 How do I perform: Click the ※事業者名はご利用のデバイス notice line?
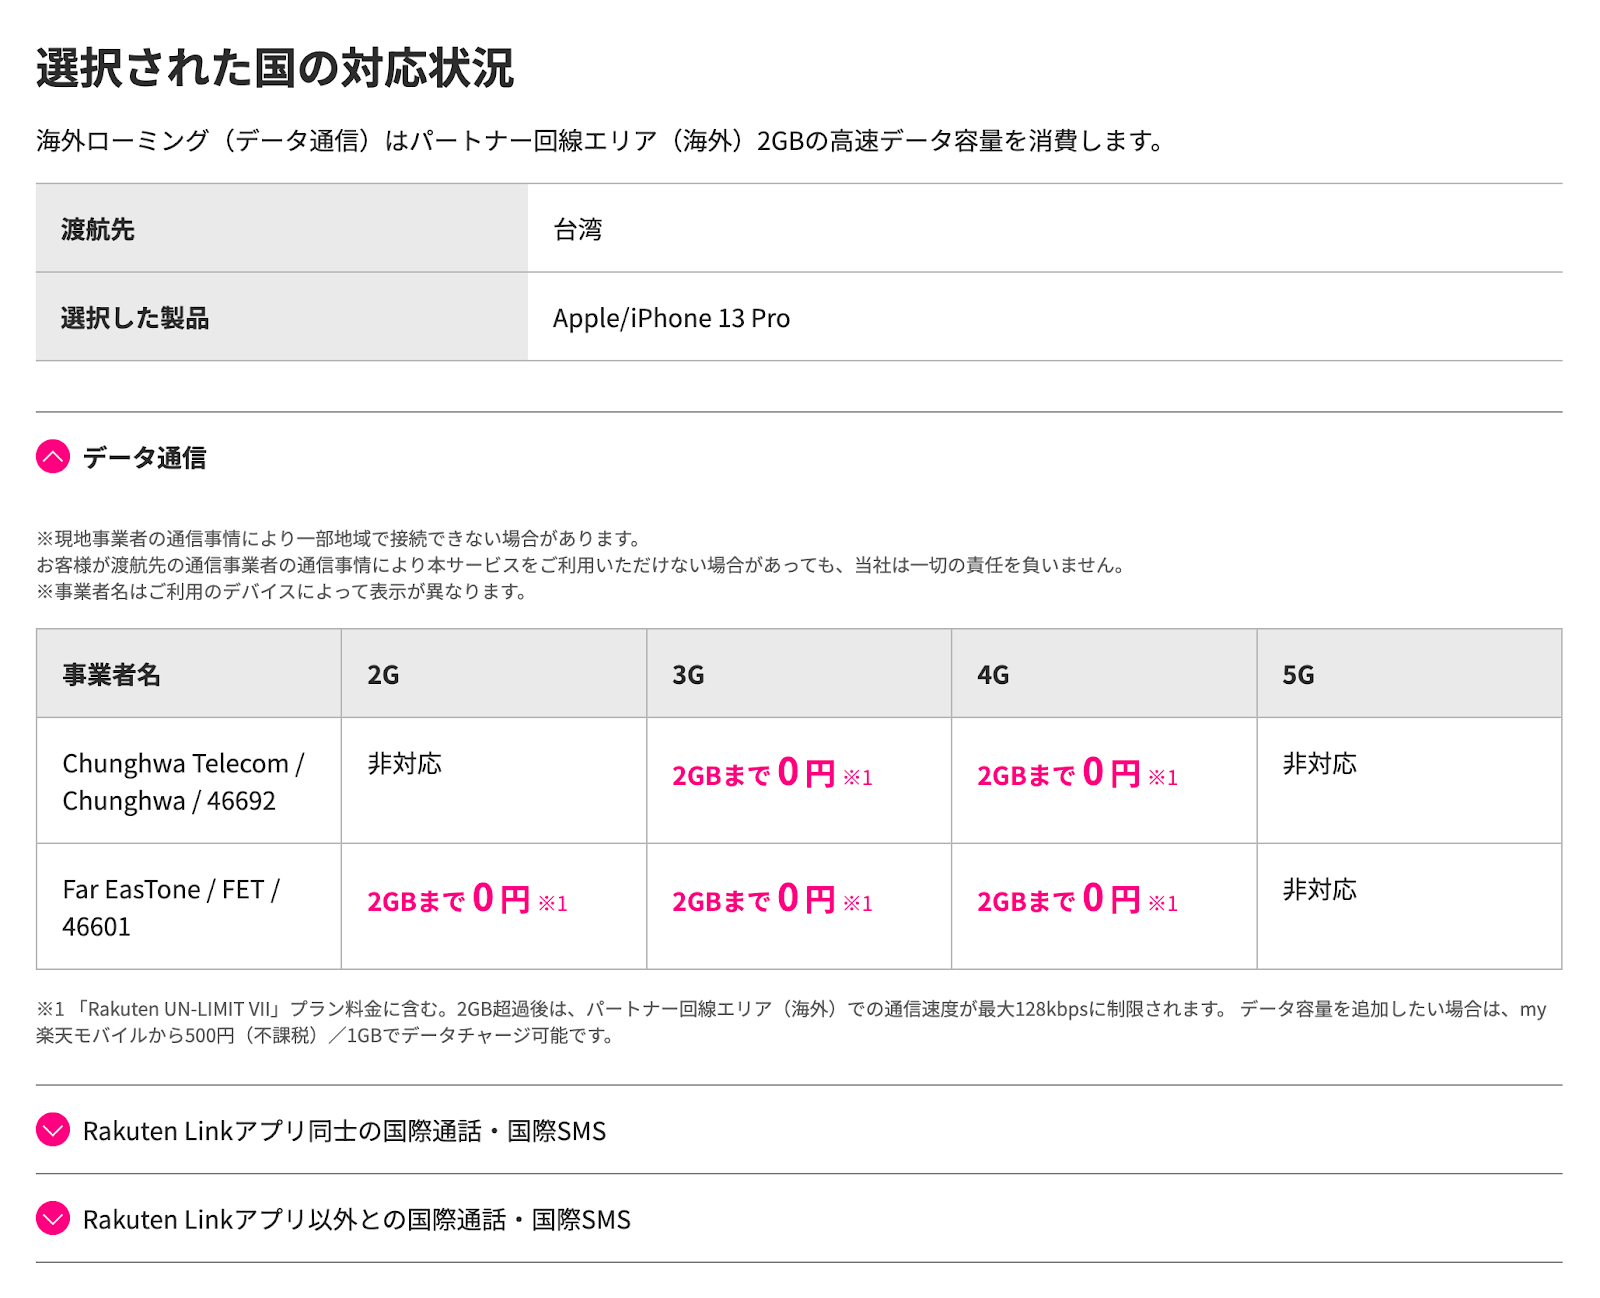pos(282,591)
